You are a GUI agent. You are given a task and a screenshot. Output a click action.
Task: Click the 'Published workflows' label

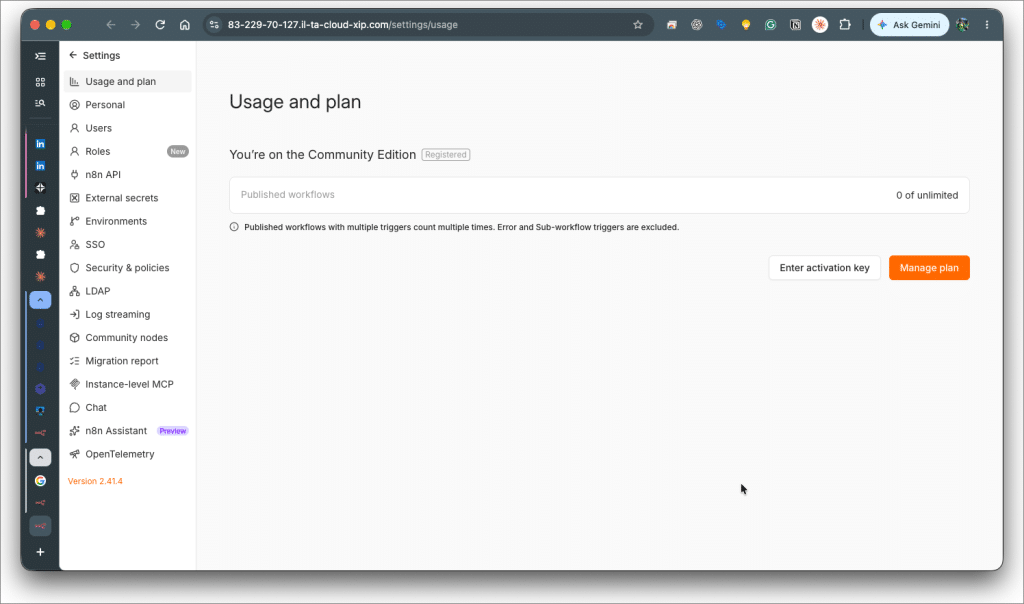(x=287, y=195)
